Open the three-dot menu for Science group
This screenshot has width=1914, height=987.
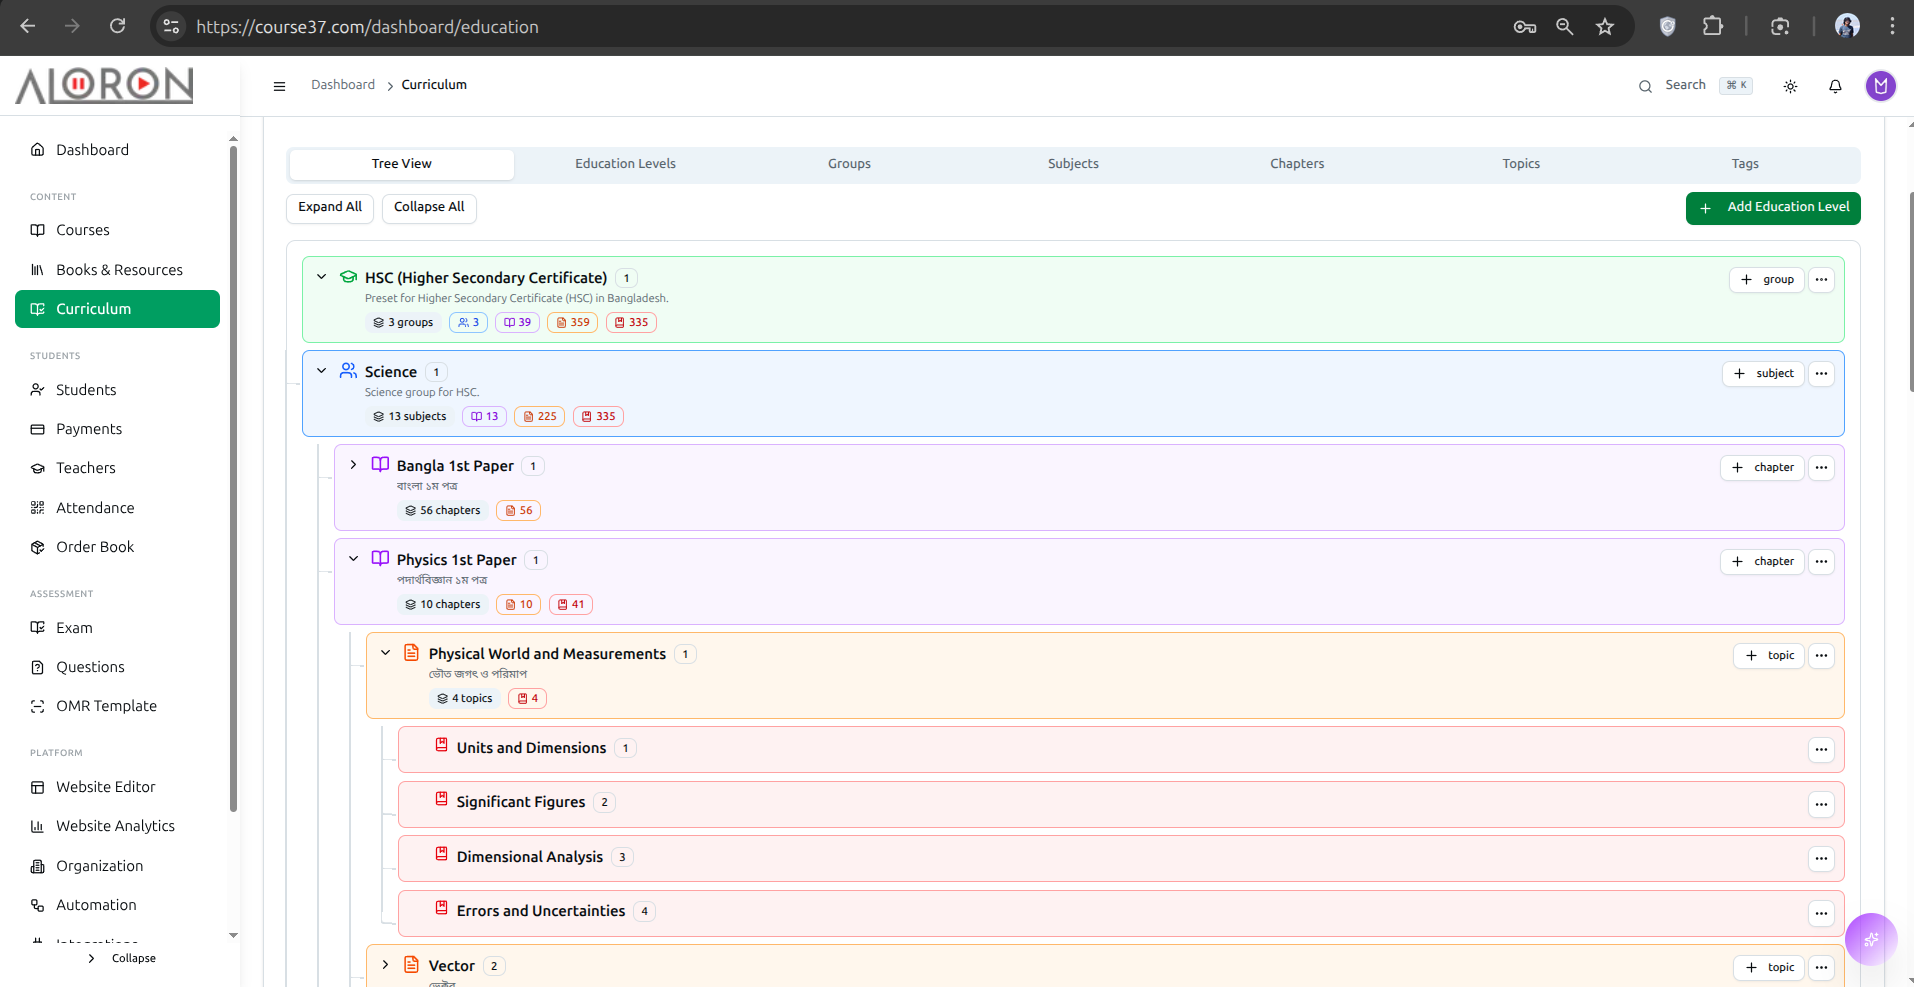[1821, 374]
